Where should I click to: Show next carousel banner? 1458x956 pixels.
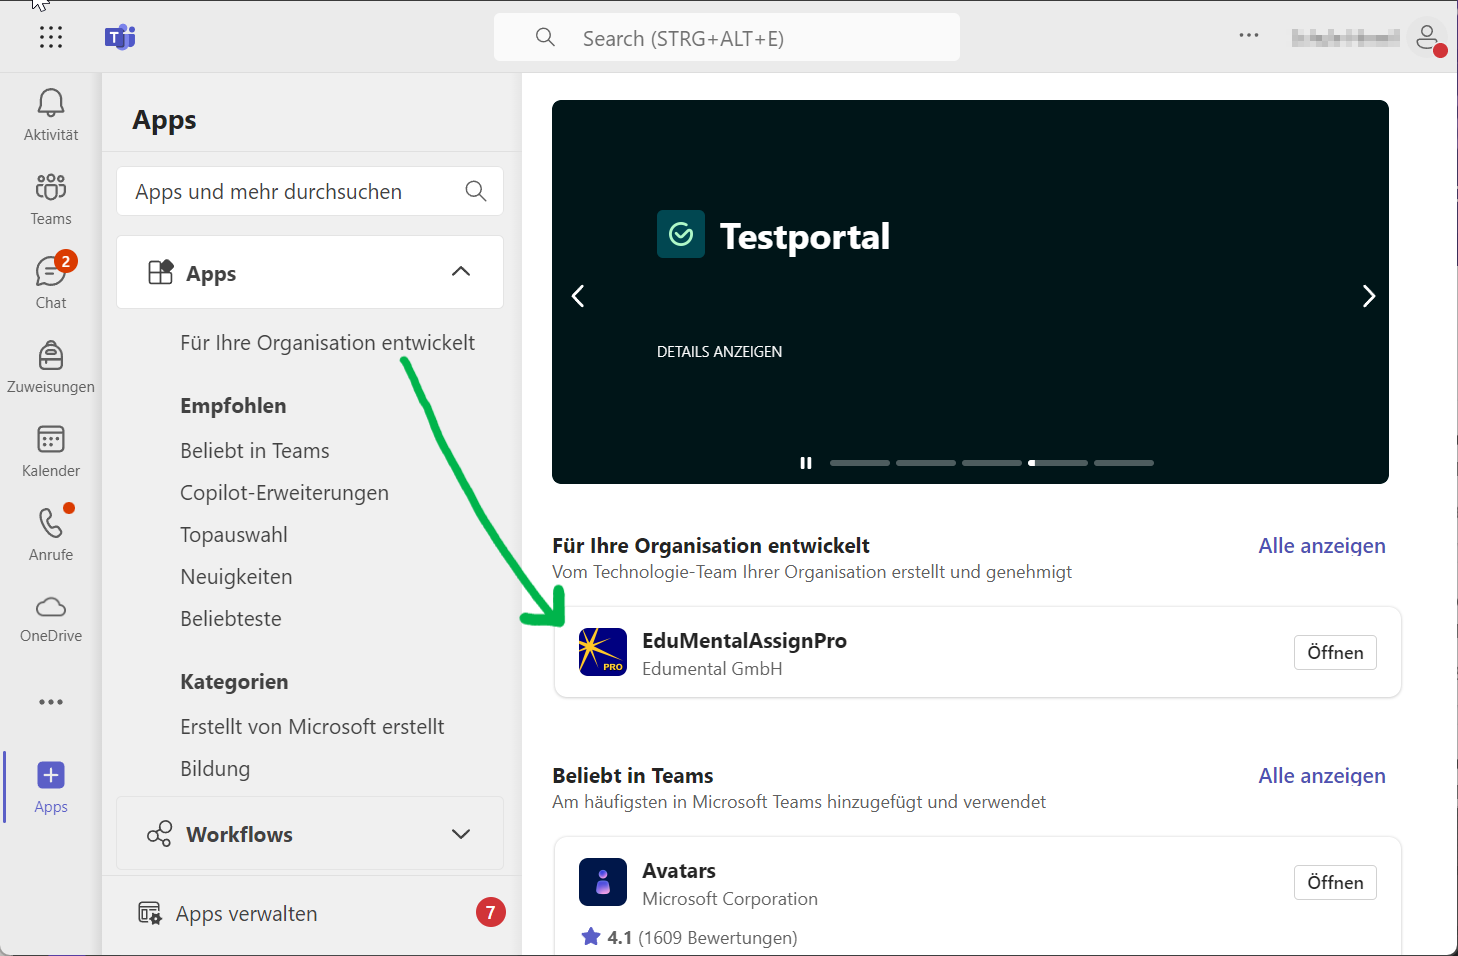[1369, 296]
